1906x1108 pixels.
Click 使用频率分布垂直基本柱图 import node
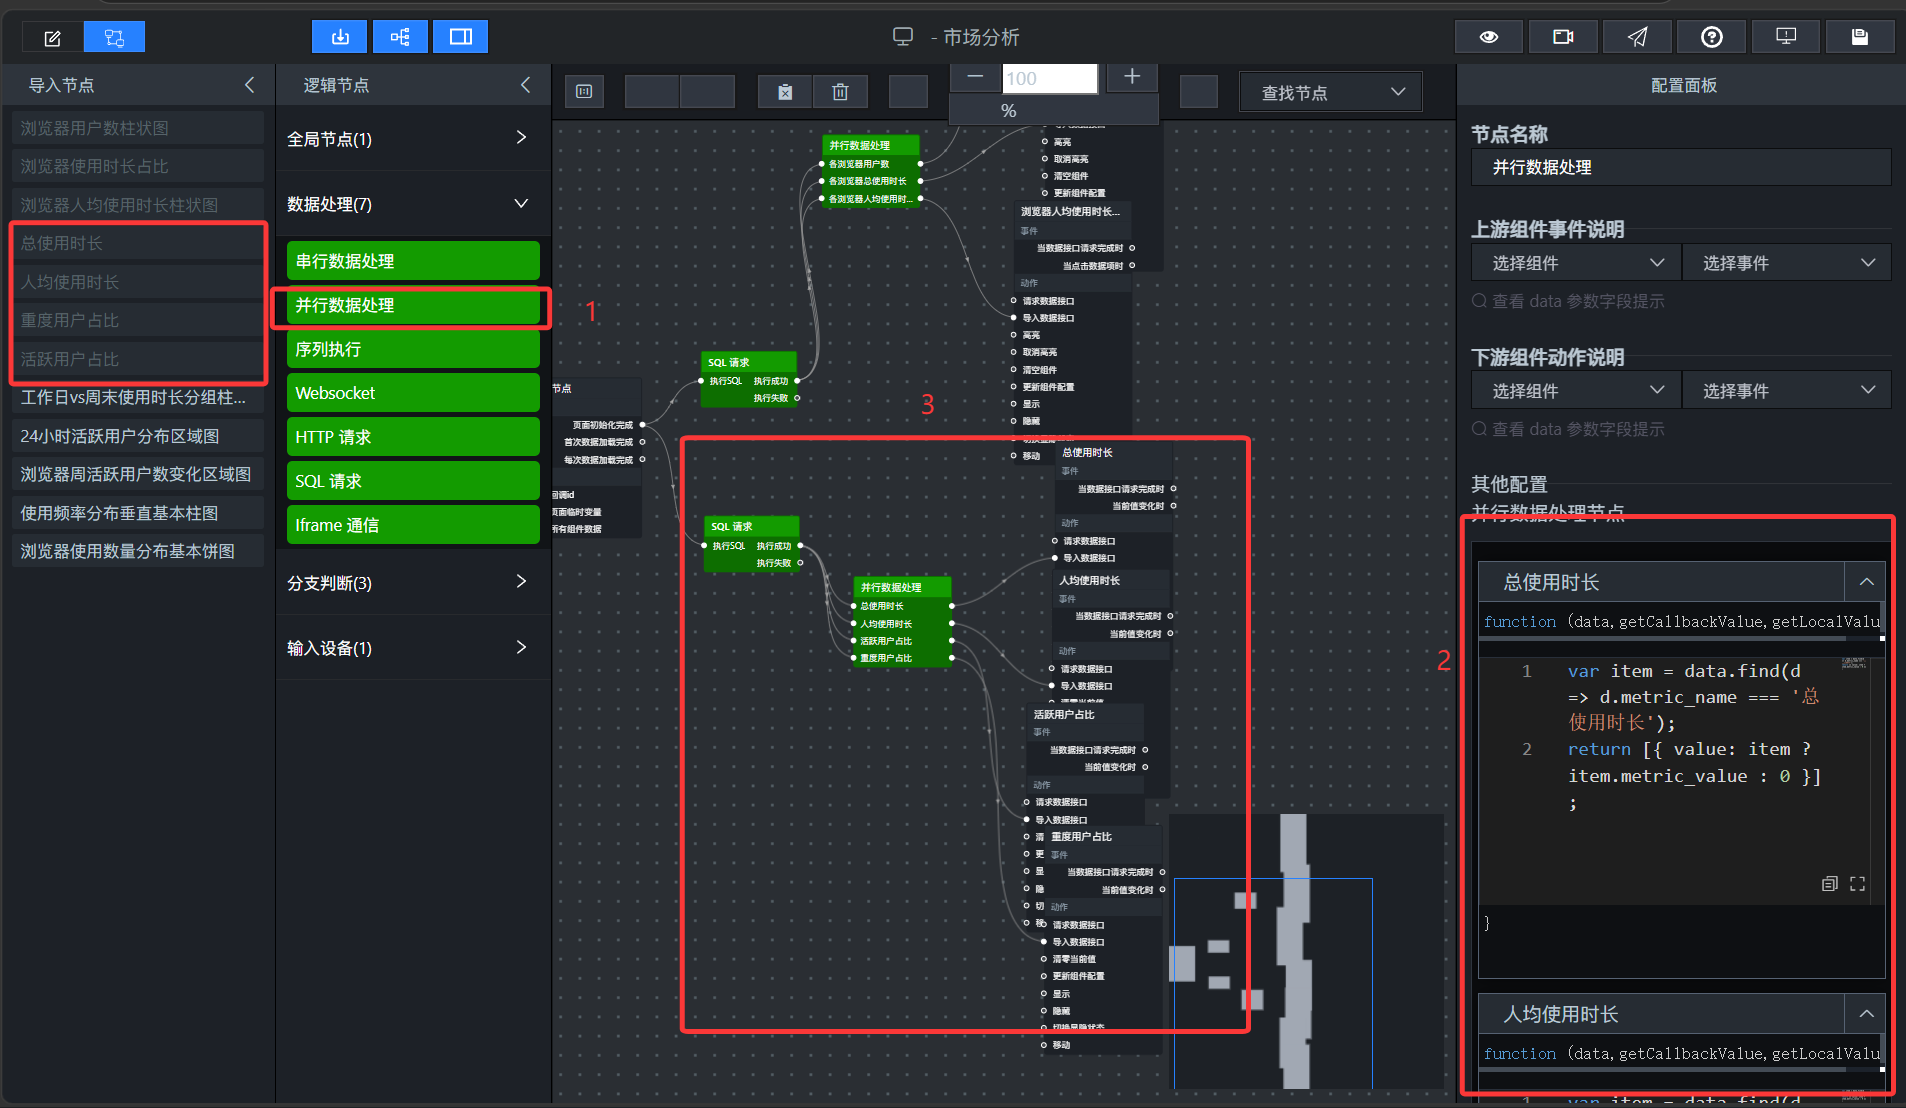coord(138,513)
